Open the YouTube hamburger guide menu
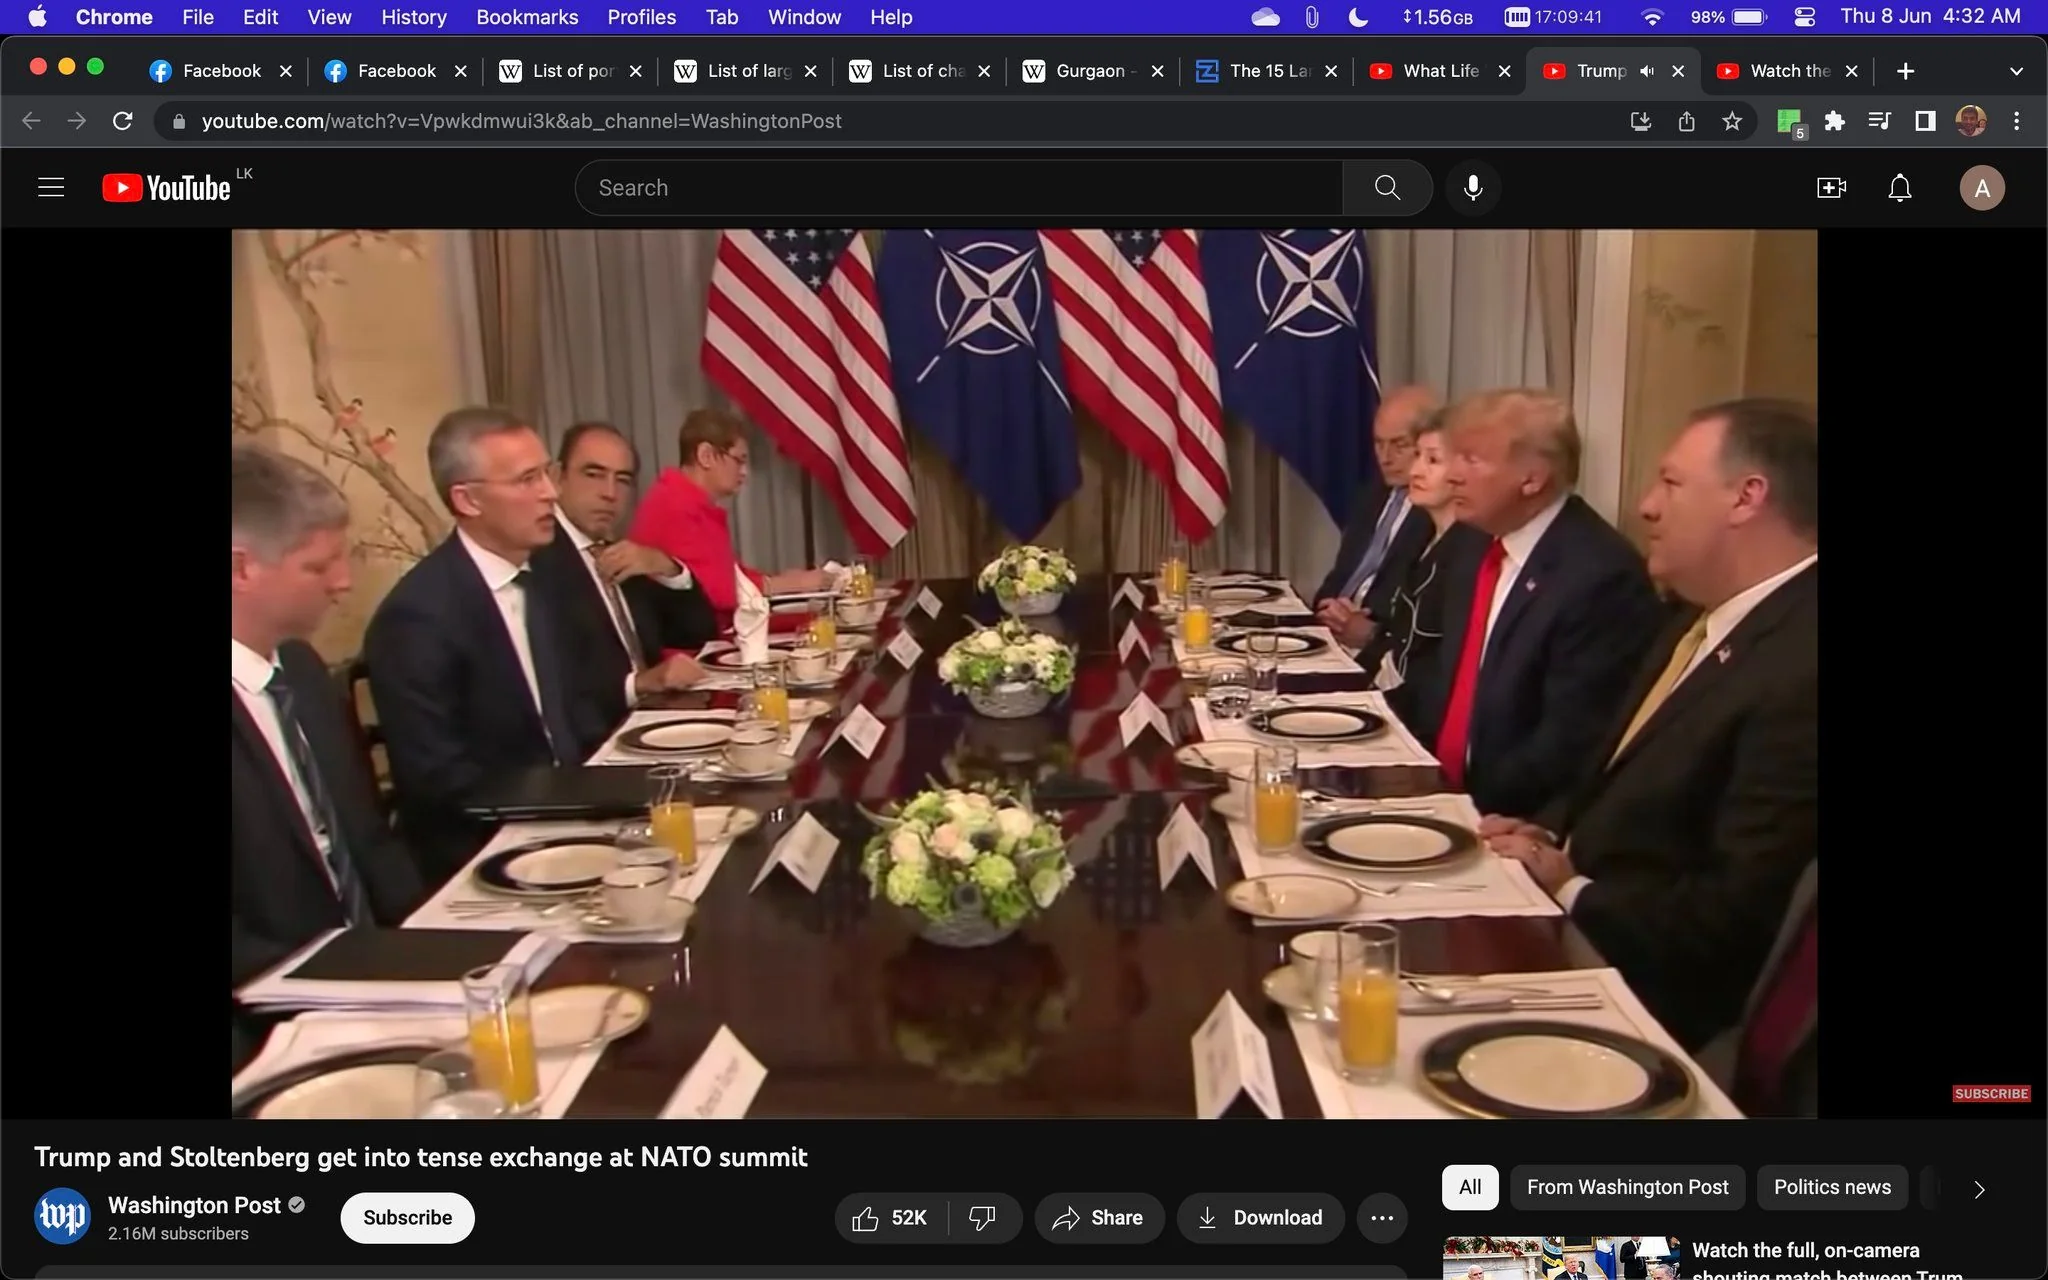2048x1280 pixels. point(51,188)
